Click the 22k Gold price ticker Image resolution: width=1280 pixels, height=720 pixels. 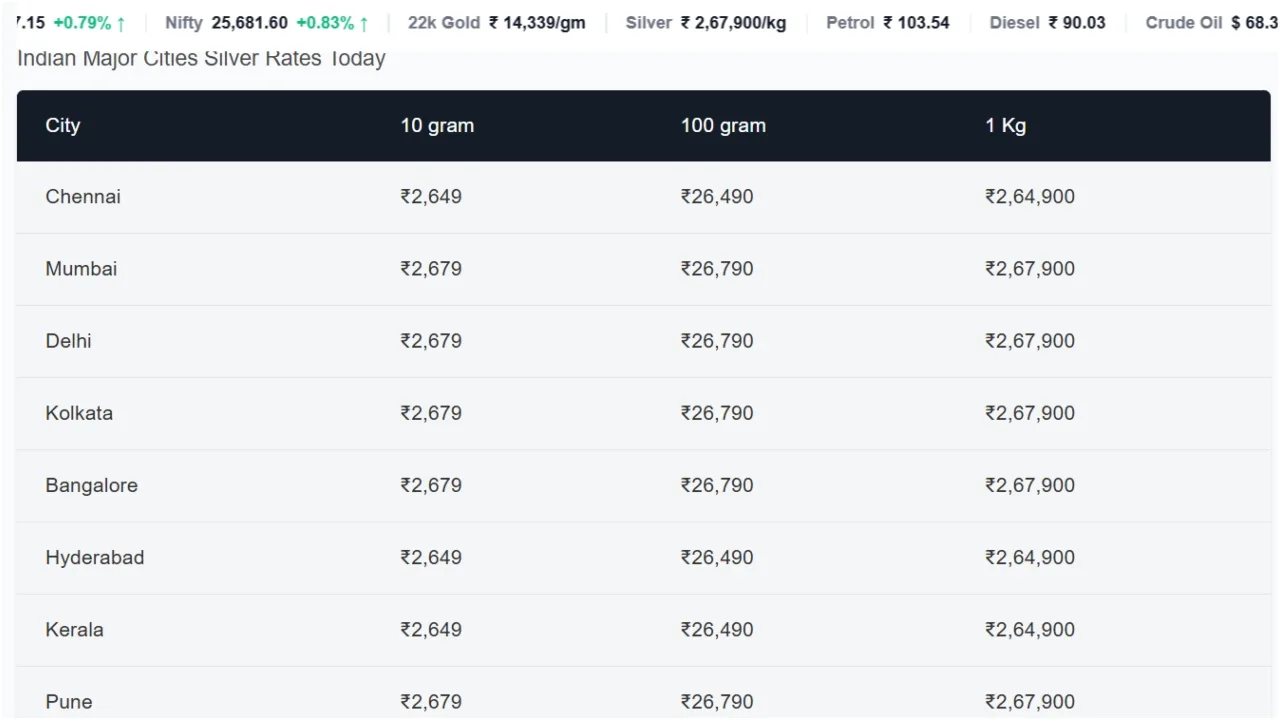pyautogui.click(x=496, y=22)
